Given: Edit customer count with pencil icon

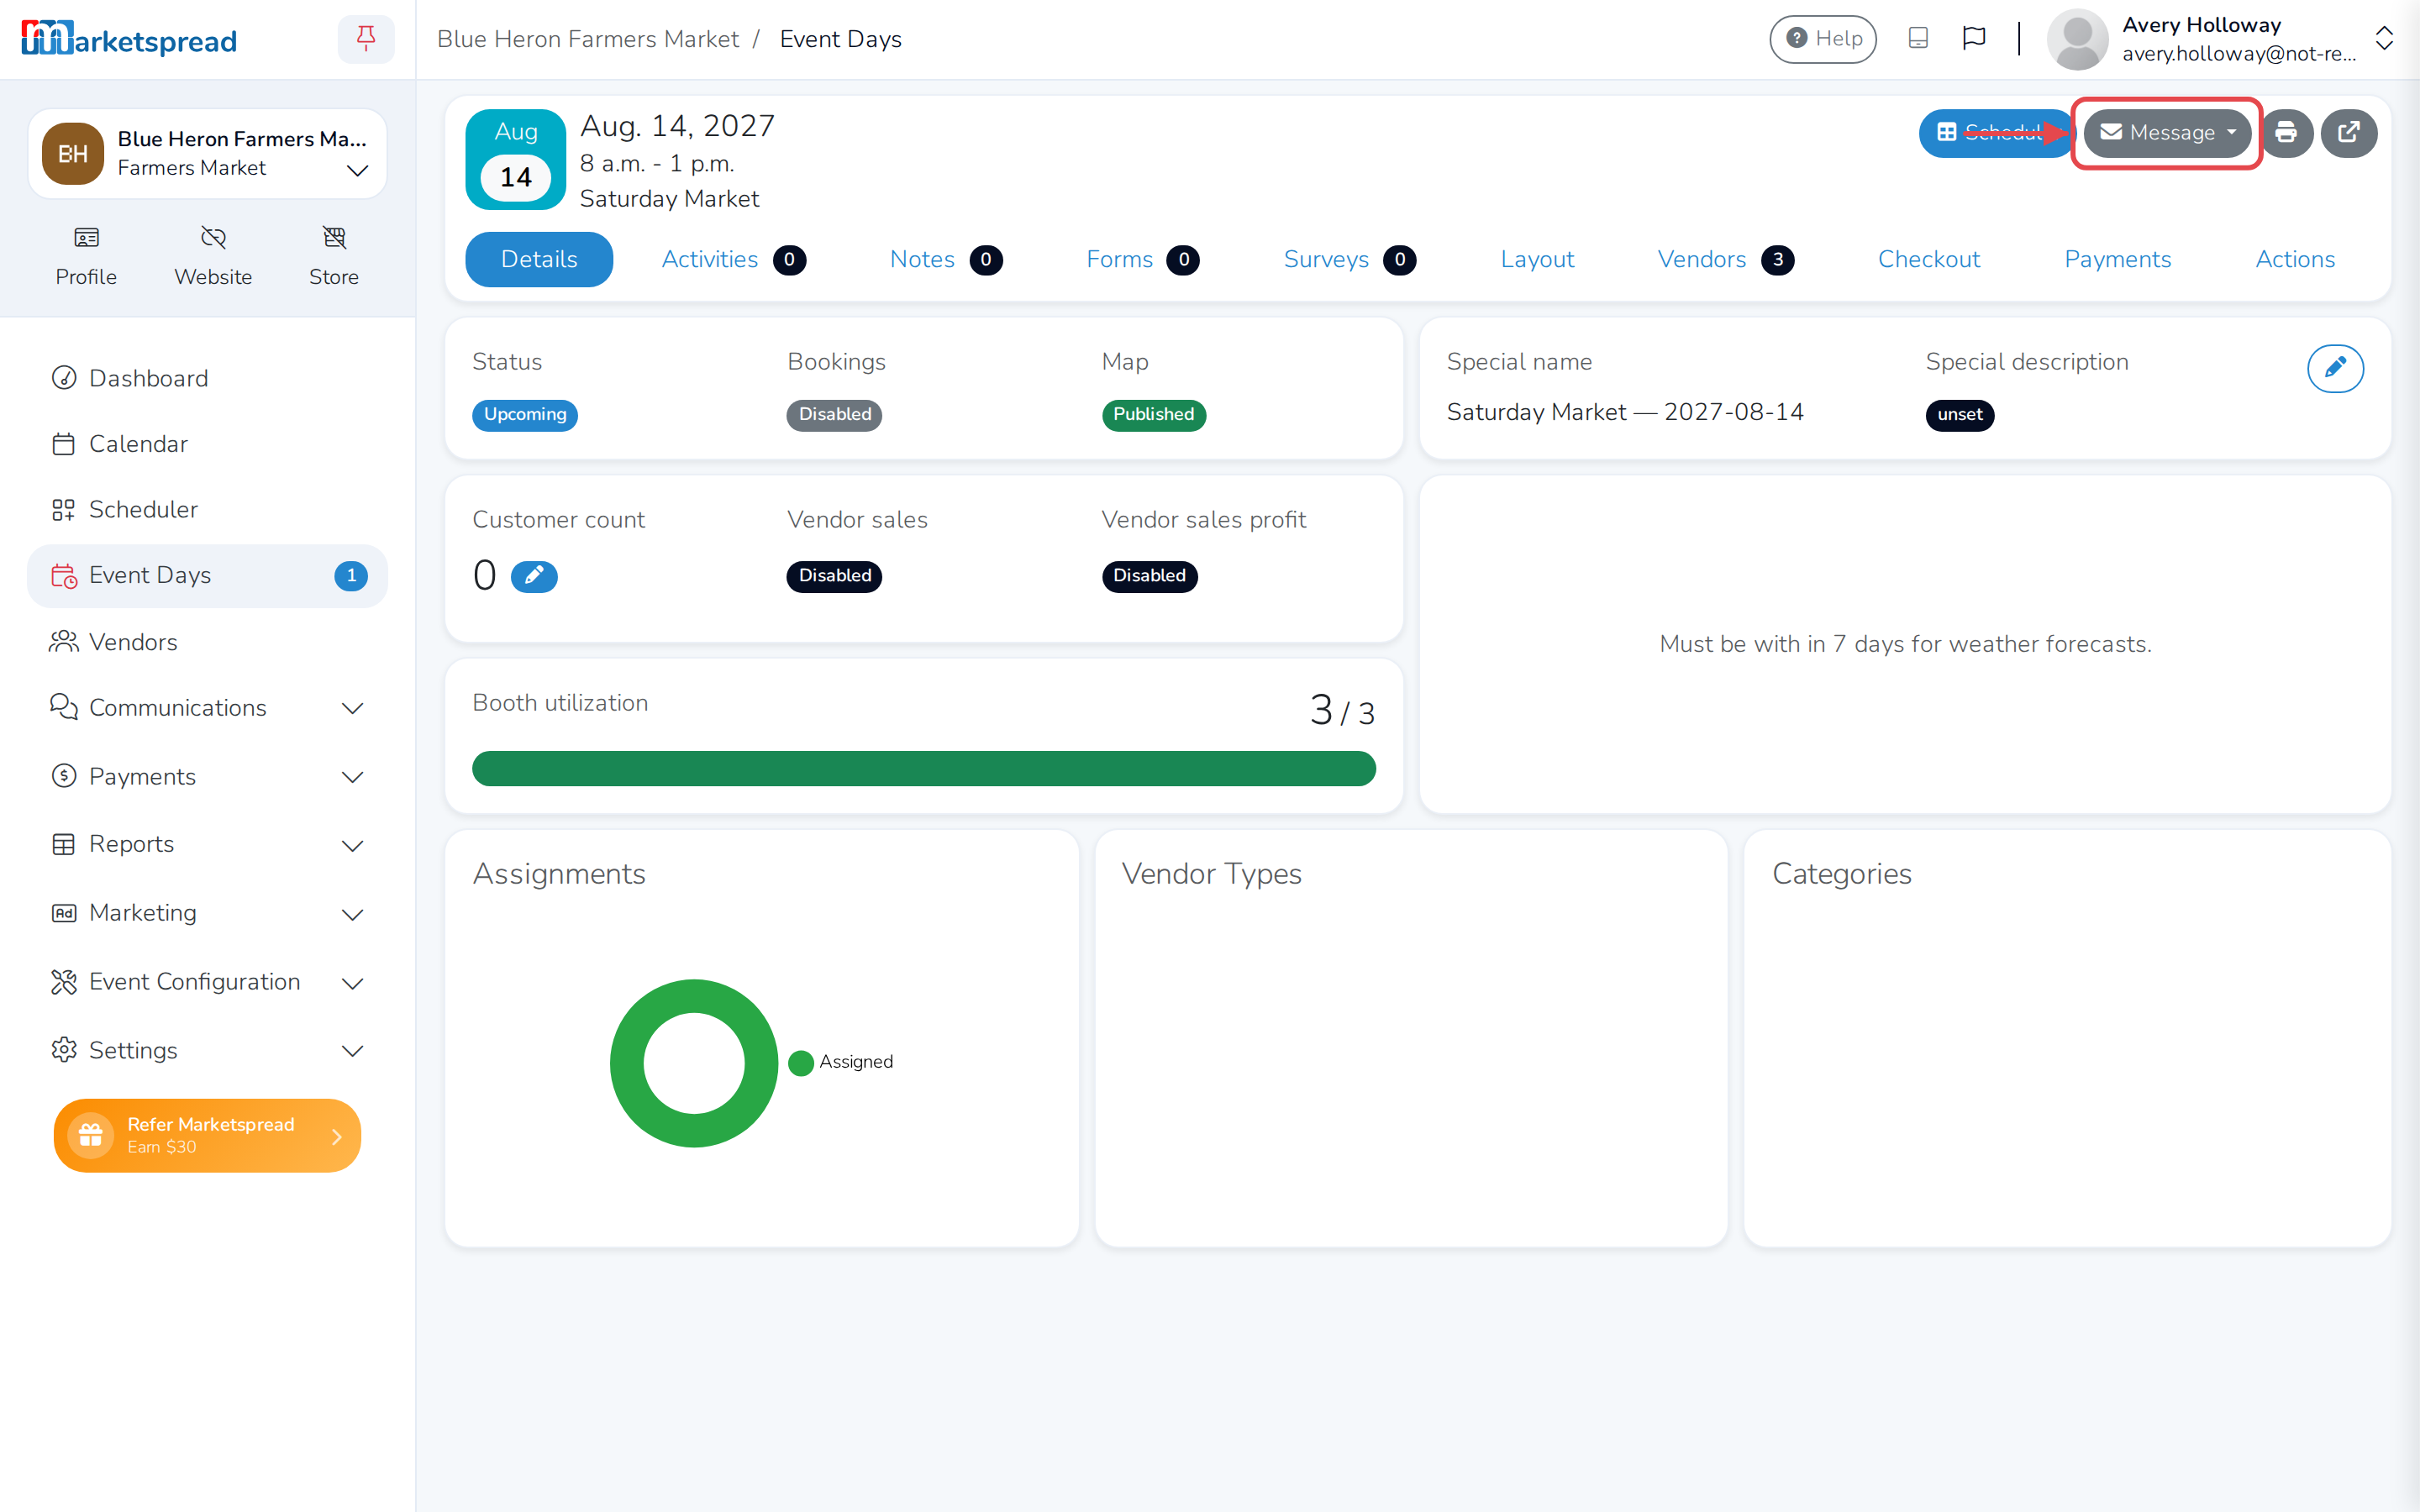Looking at the screenshot, I should pos(534,576).
